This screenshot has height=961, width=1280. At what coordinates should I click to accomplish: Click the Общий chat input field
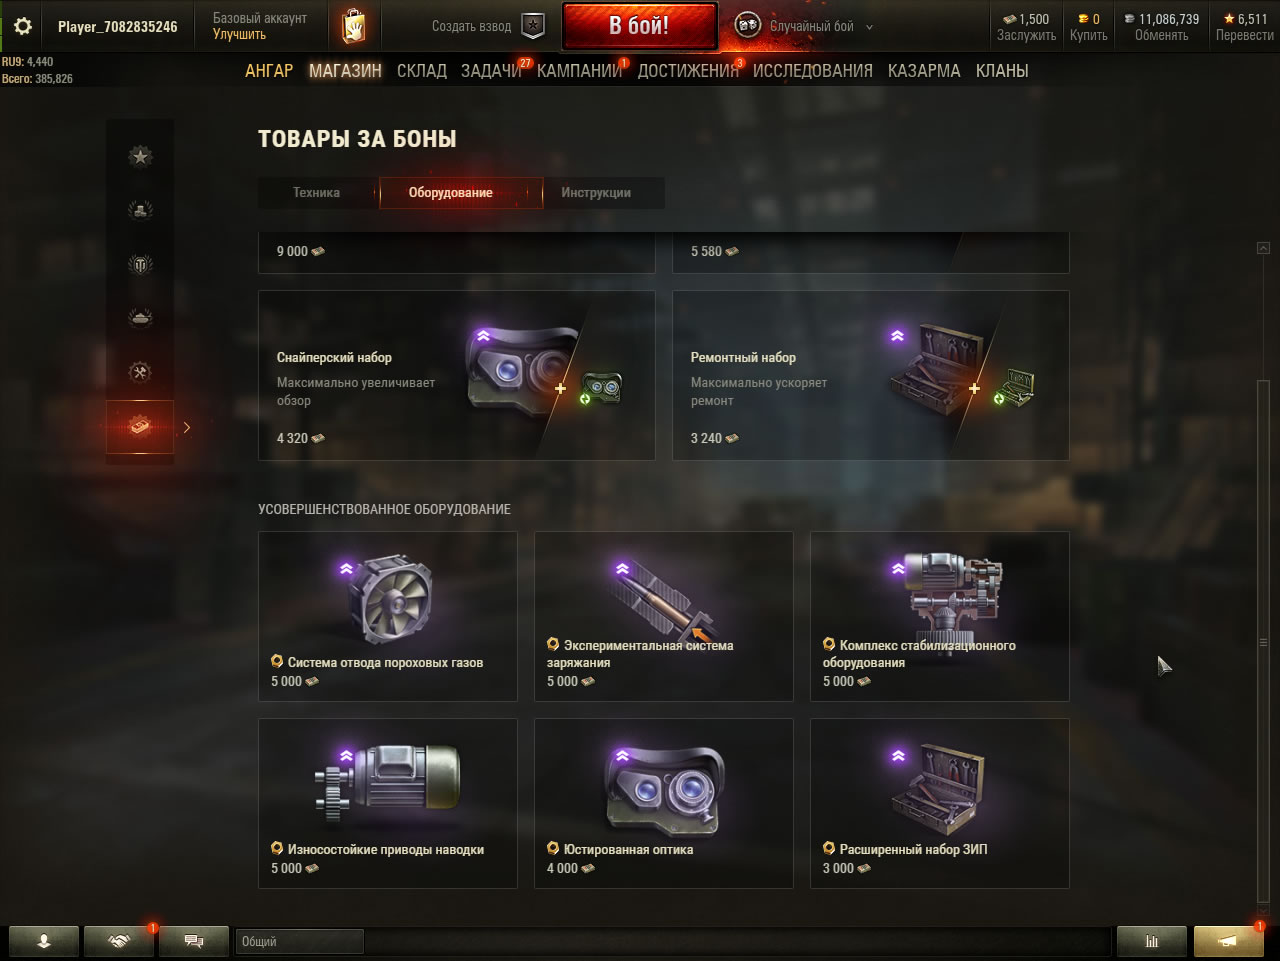[x=299, y=941]
